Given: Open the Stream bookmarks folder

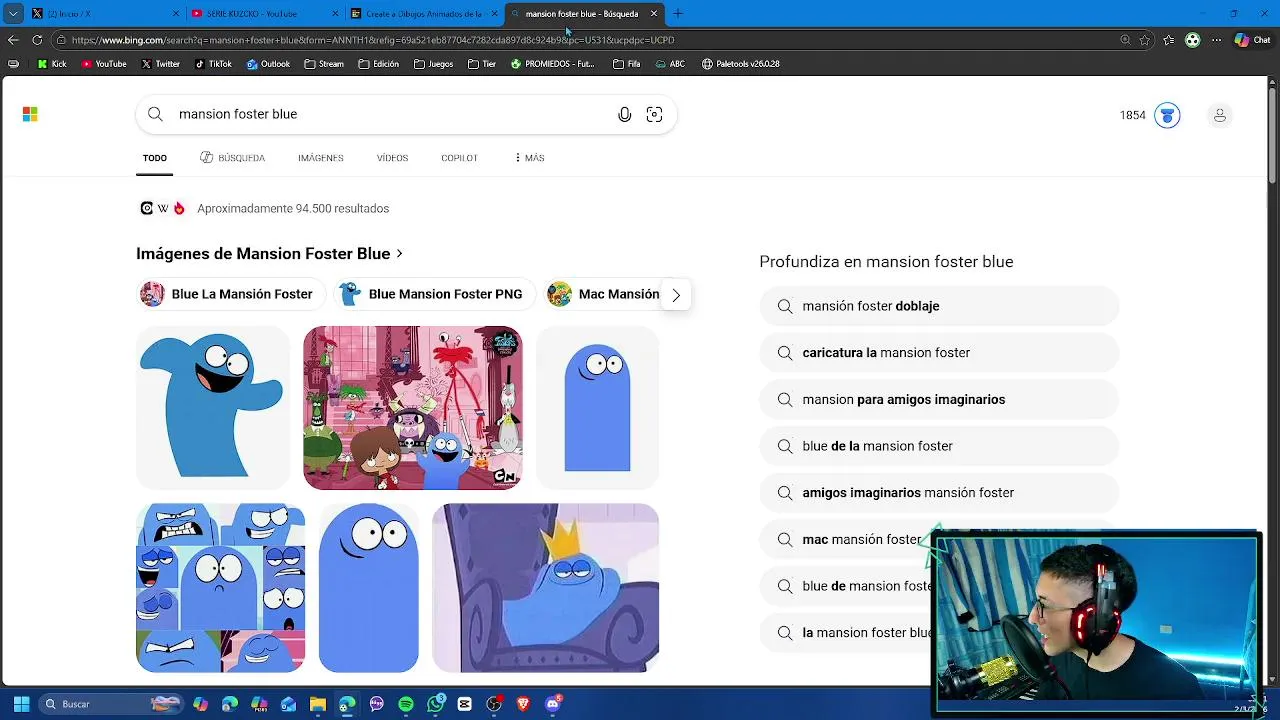Looking at the screenshot, I should pyautogui.click(x=323, y=64).
